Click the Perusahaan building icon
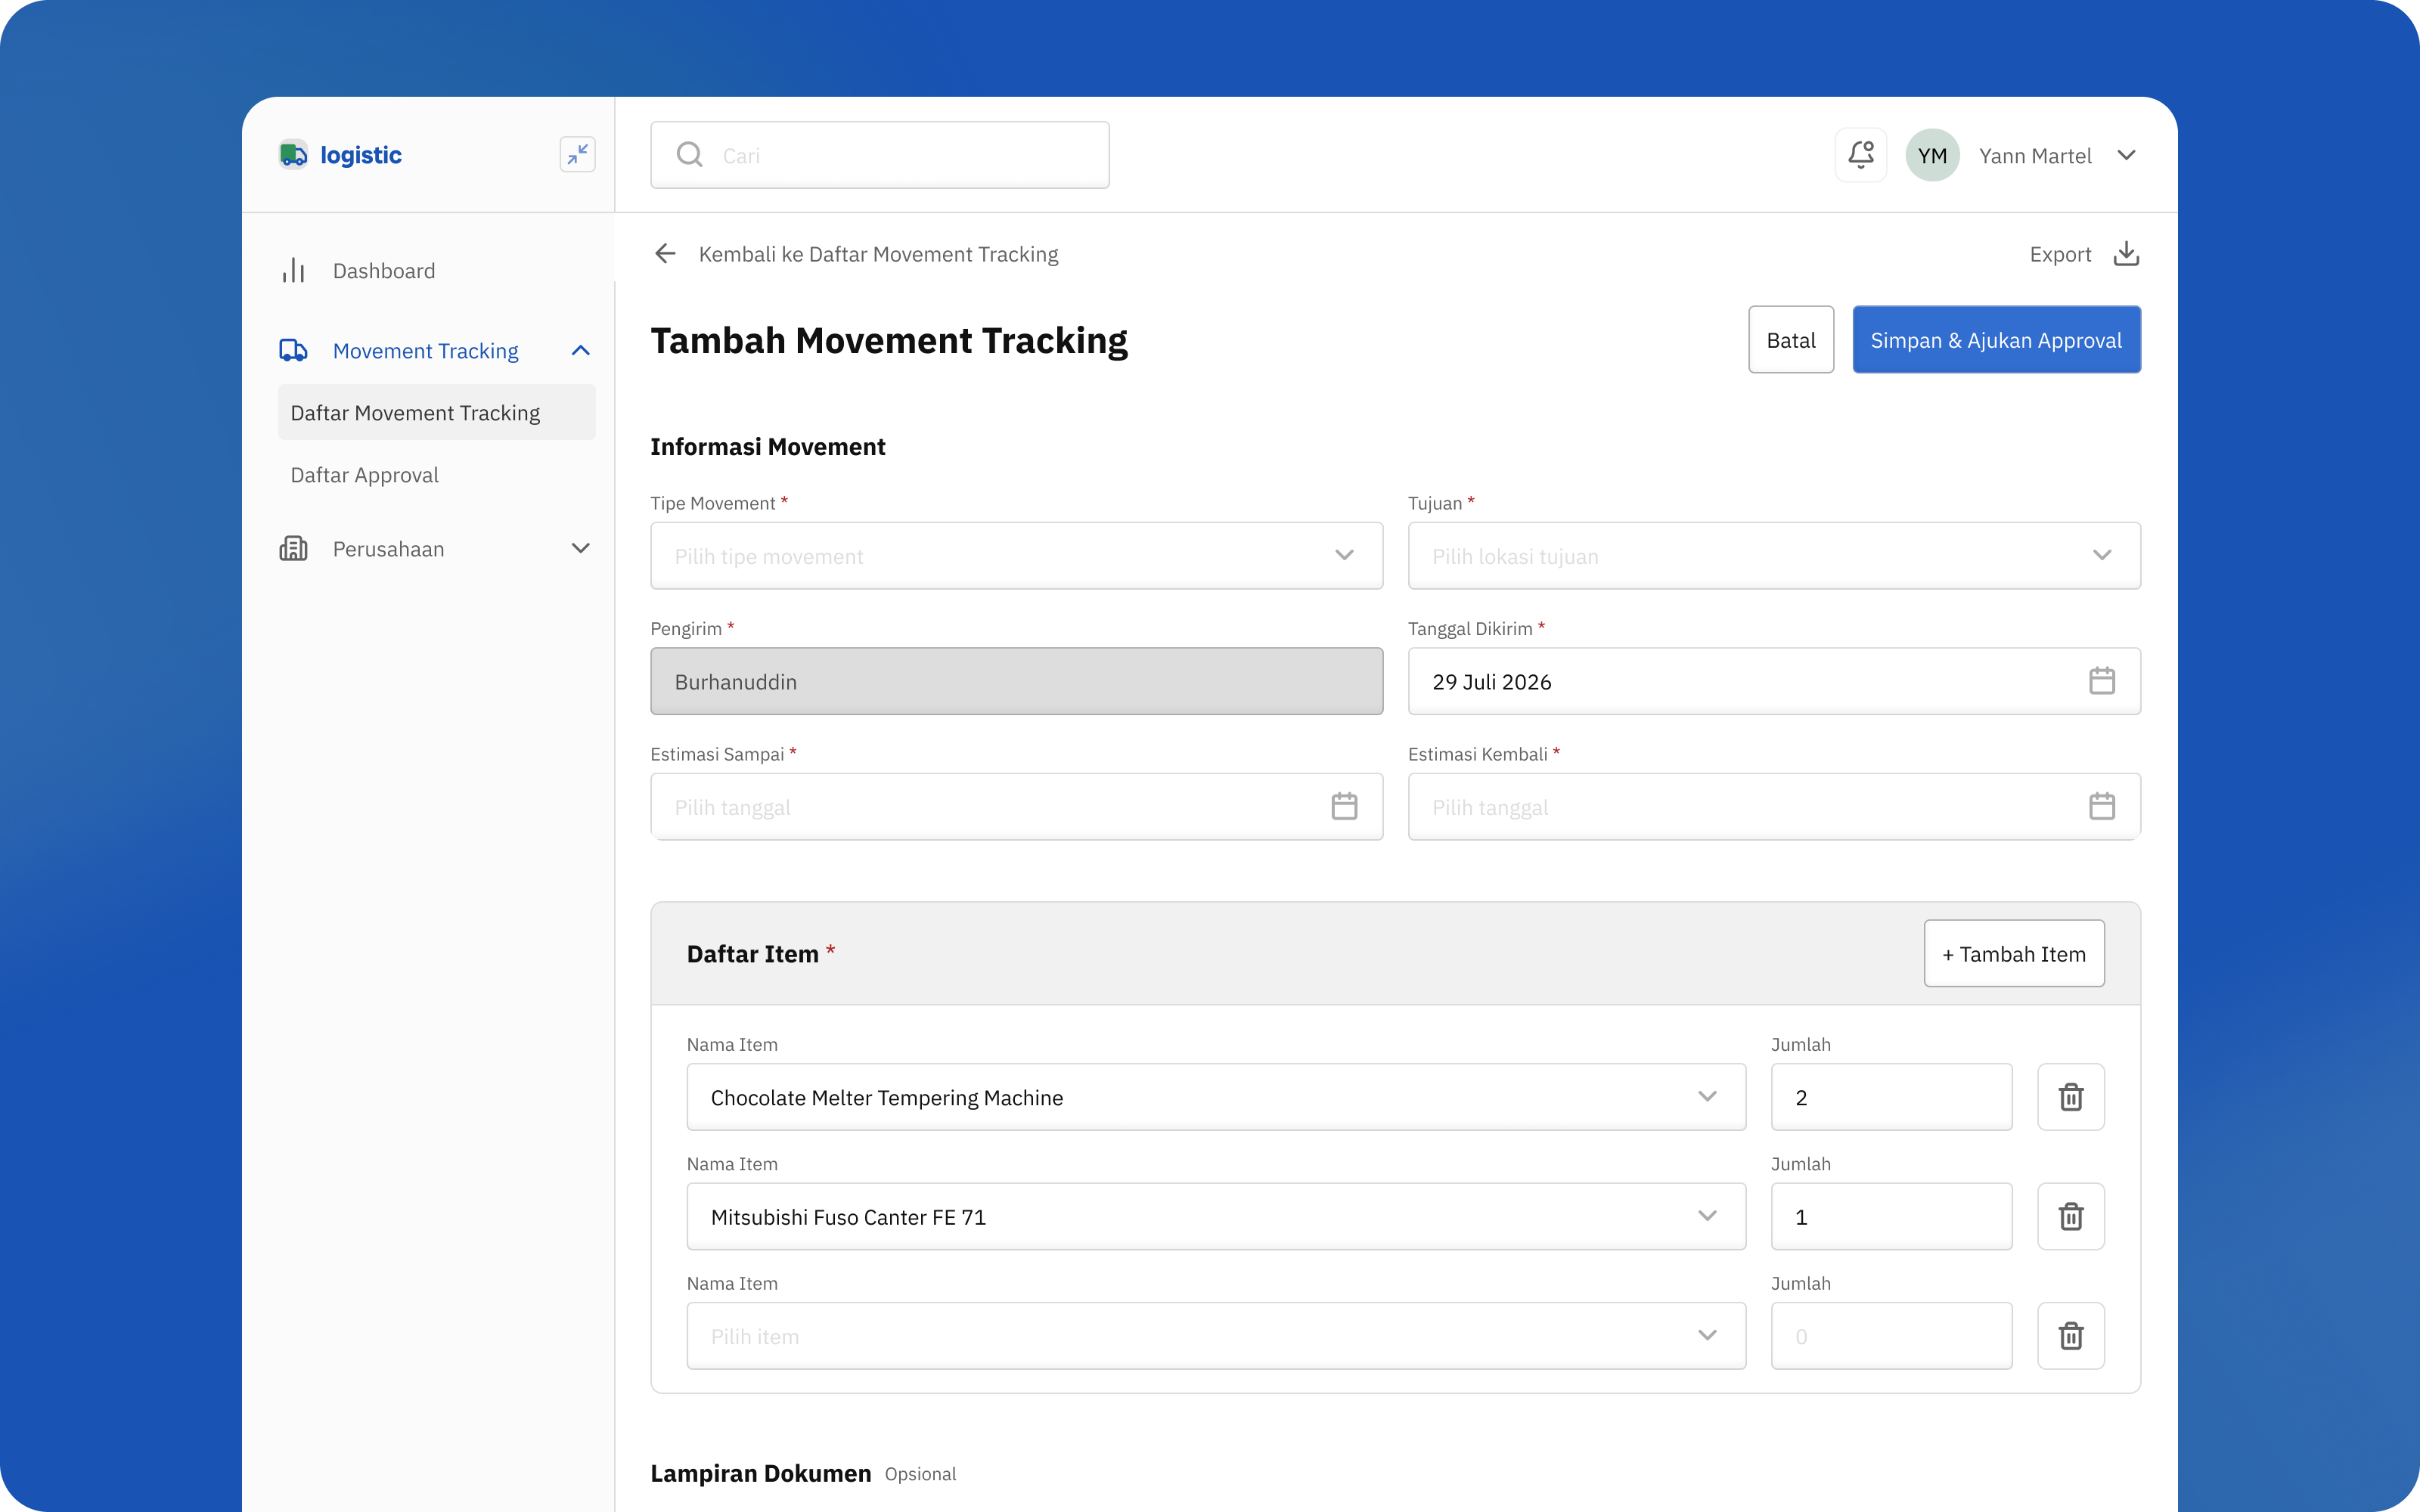This screenshot has height=1512, width=2420. pos(293,548)
